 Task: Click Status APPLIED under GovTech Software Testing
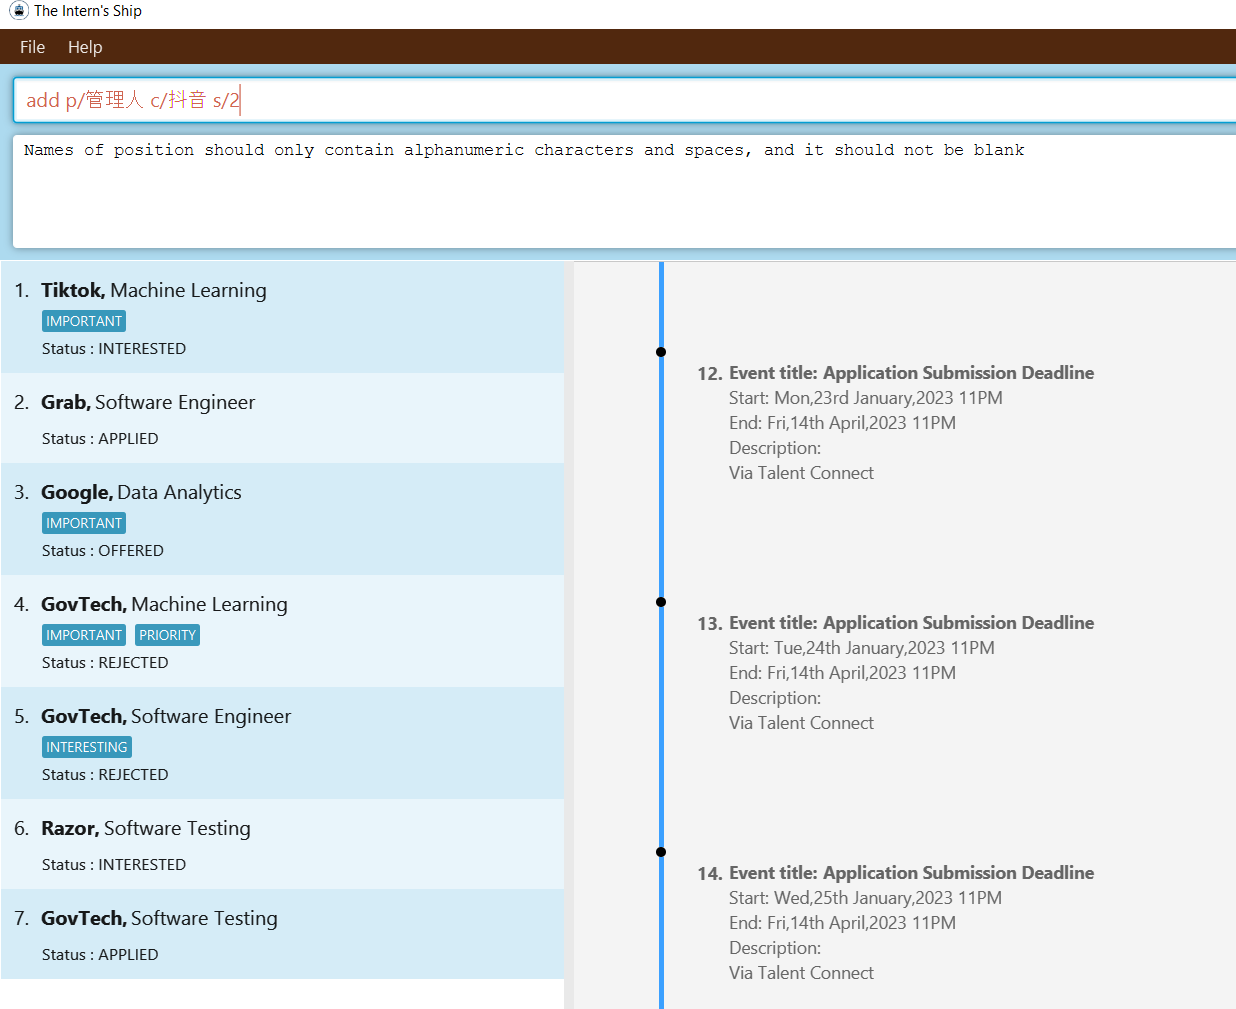(x=100, y=955)
